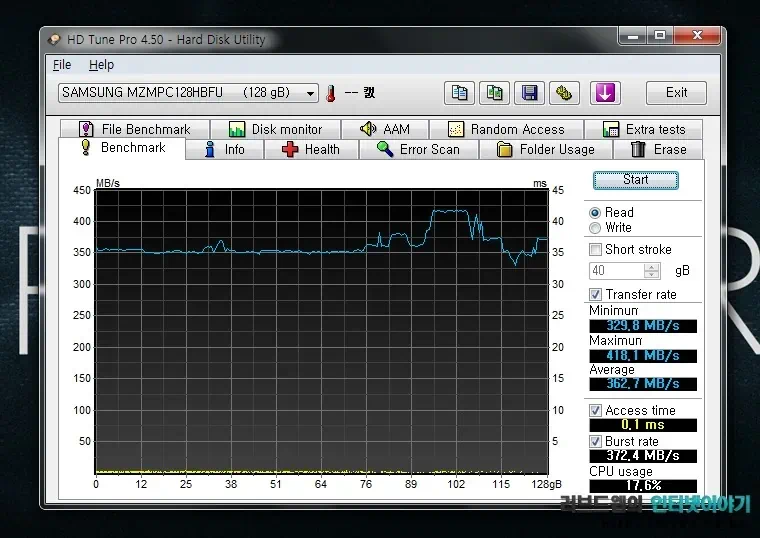The height and width of the screenshot is (538, 760).
Task: Switch to the Disk monitor tab
Action: pyautogui.click(x=275, y=129)
